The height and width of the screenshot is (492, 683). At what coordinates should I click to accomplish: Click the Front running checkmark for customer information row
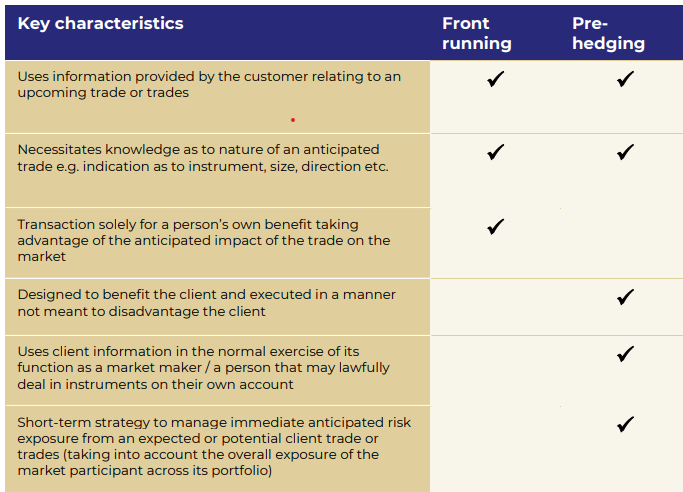[496, 79]
